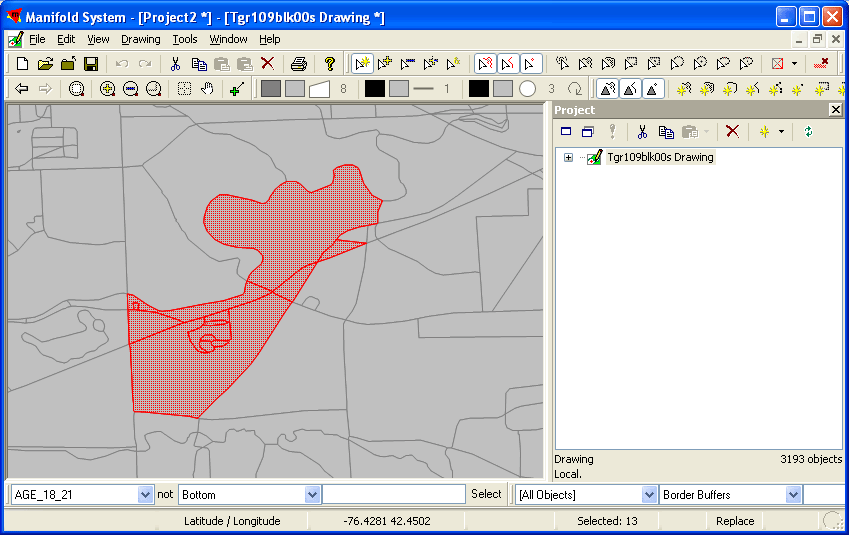Open the Tools menu
The image size is (849, 535).
(x=185, y=40)
